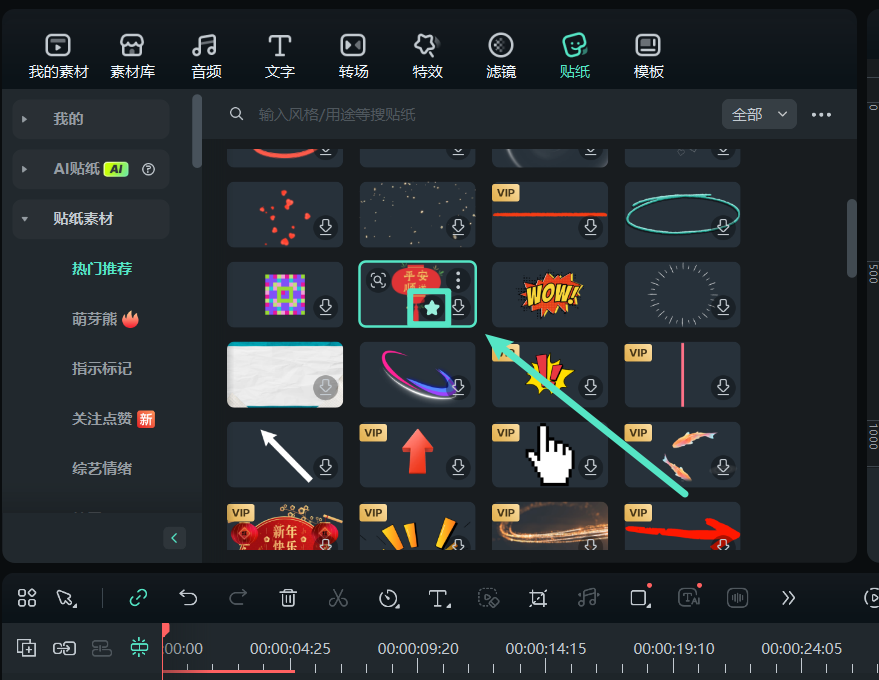Click the favorite star on lantern sticker
The height and width of the screenshot is (680, 879).
click(432, 308)
